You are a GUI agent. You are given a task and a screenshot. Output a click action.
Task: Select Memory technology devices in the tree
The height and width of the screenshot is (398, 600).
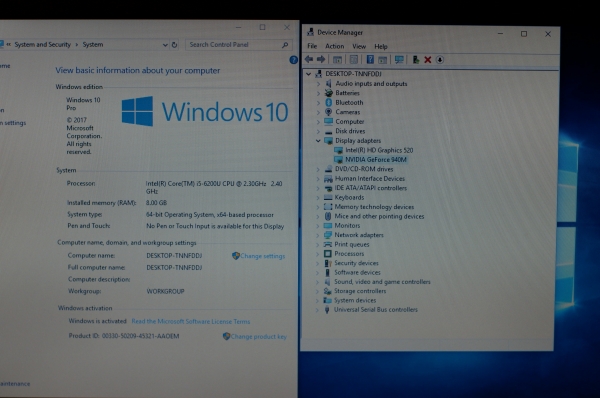(x=374, y=207)
